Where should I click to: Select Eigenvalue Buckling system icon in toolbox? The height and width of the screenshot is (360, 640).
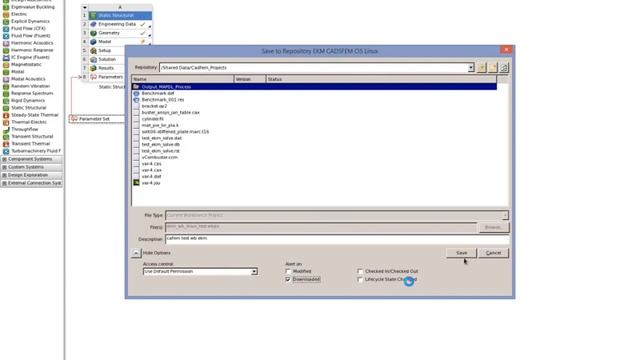tap(6, 7)
